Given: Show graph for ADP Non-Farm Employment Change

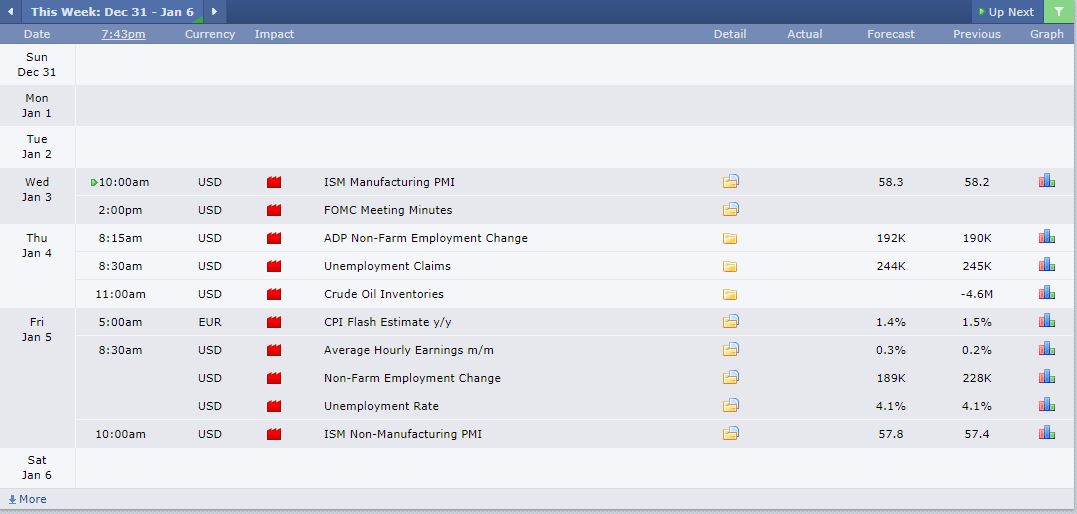Looking at the screenshot, I should 1047,238.
